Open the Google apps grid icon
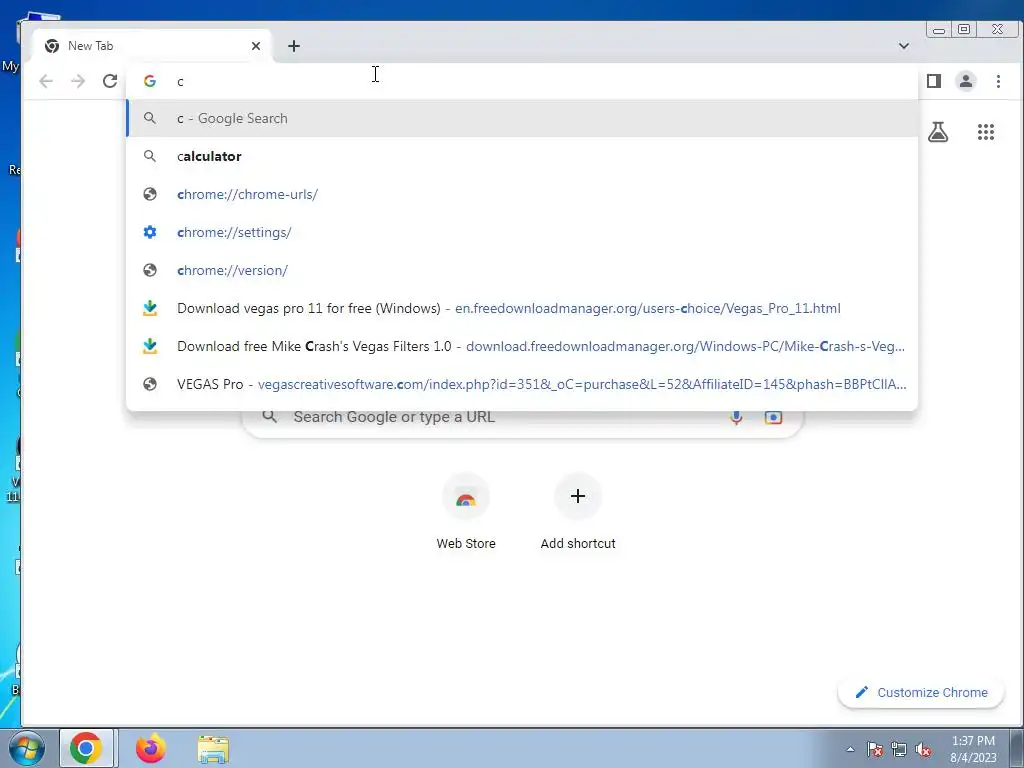The image size is (1024, 768). pos(985,133)
